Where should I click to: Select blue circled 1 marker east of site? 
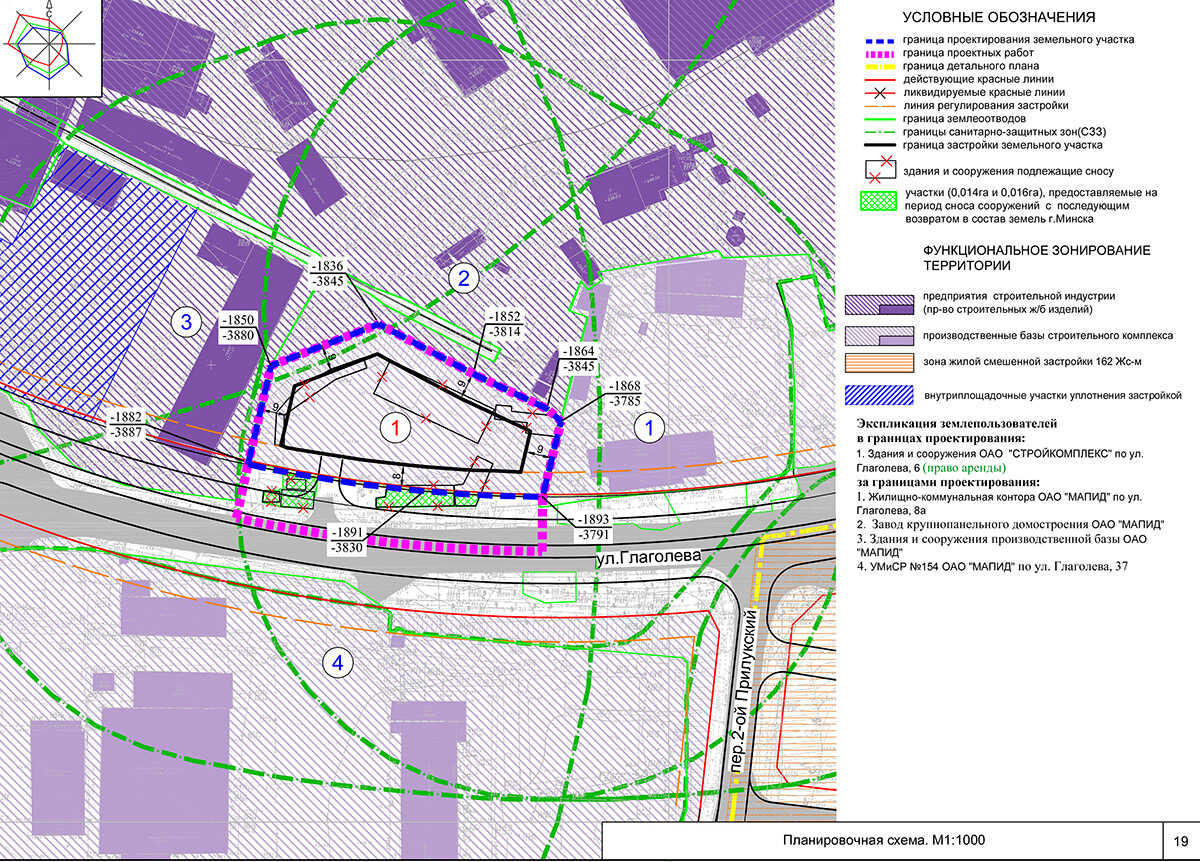click(x=649, y=428)
